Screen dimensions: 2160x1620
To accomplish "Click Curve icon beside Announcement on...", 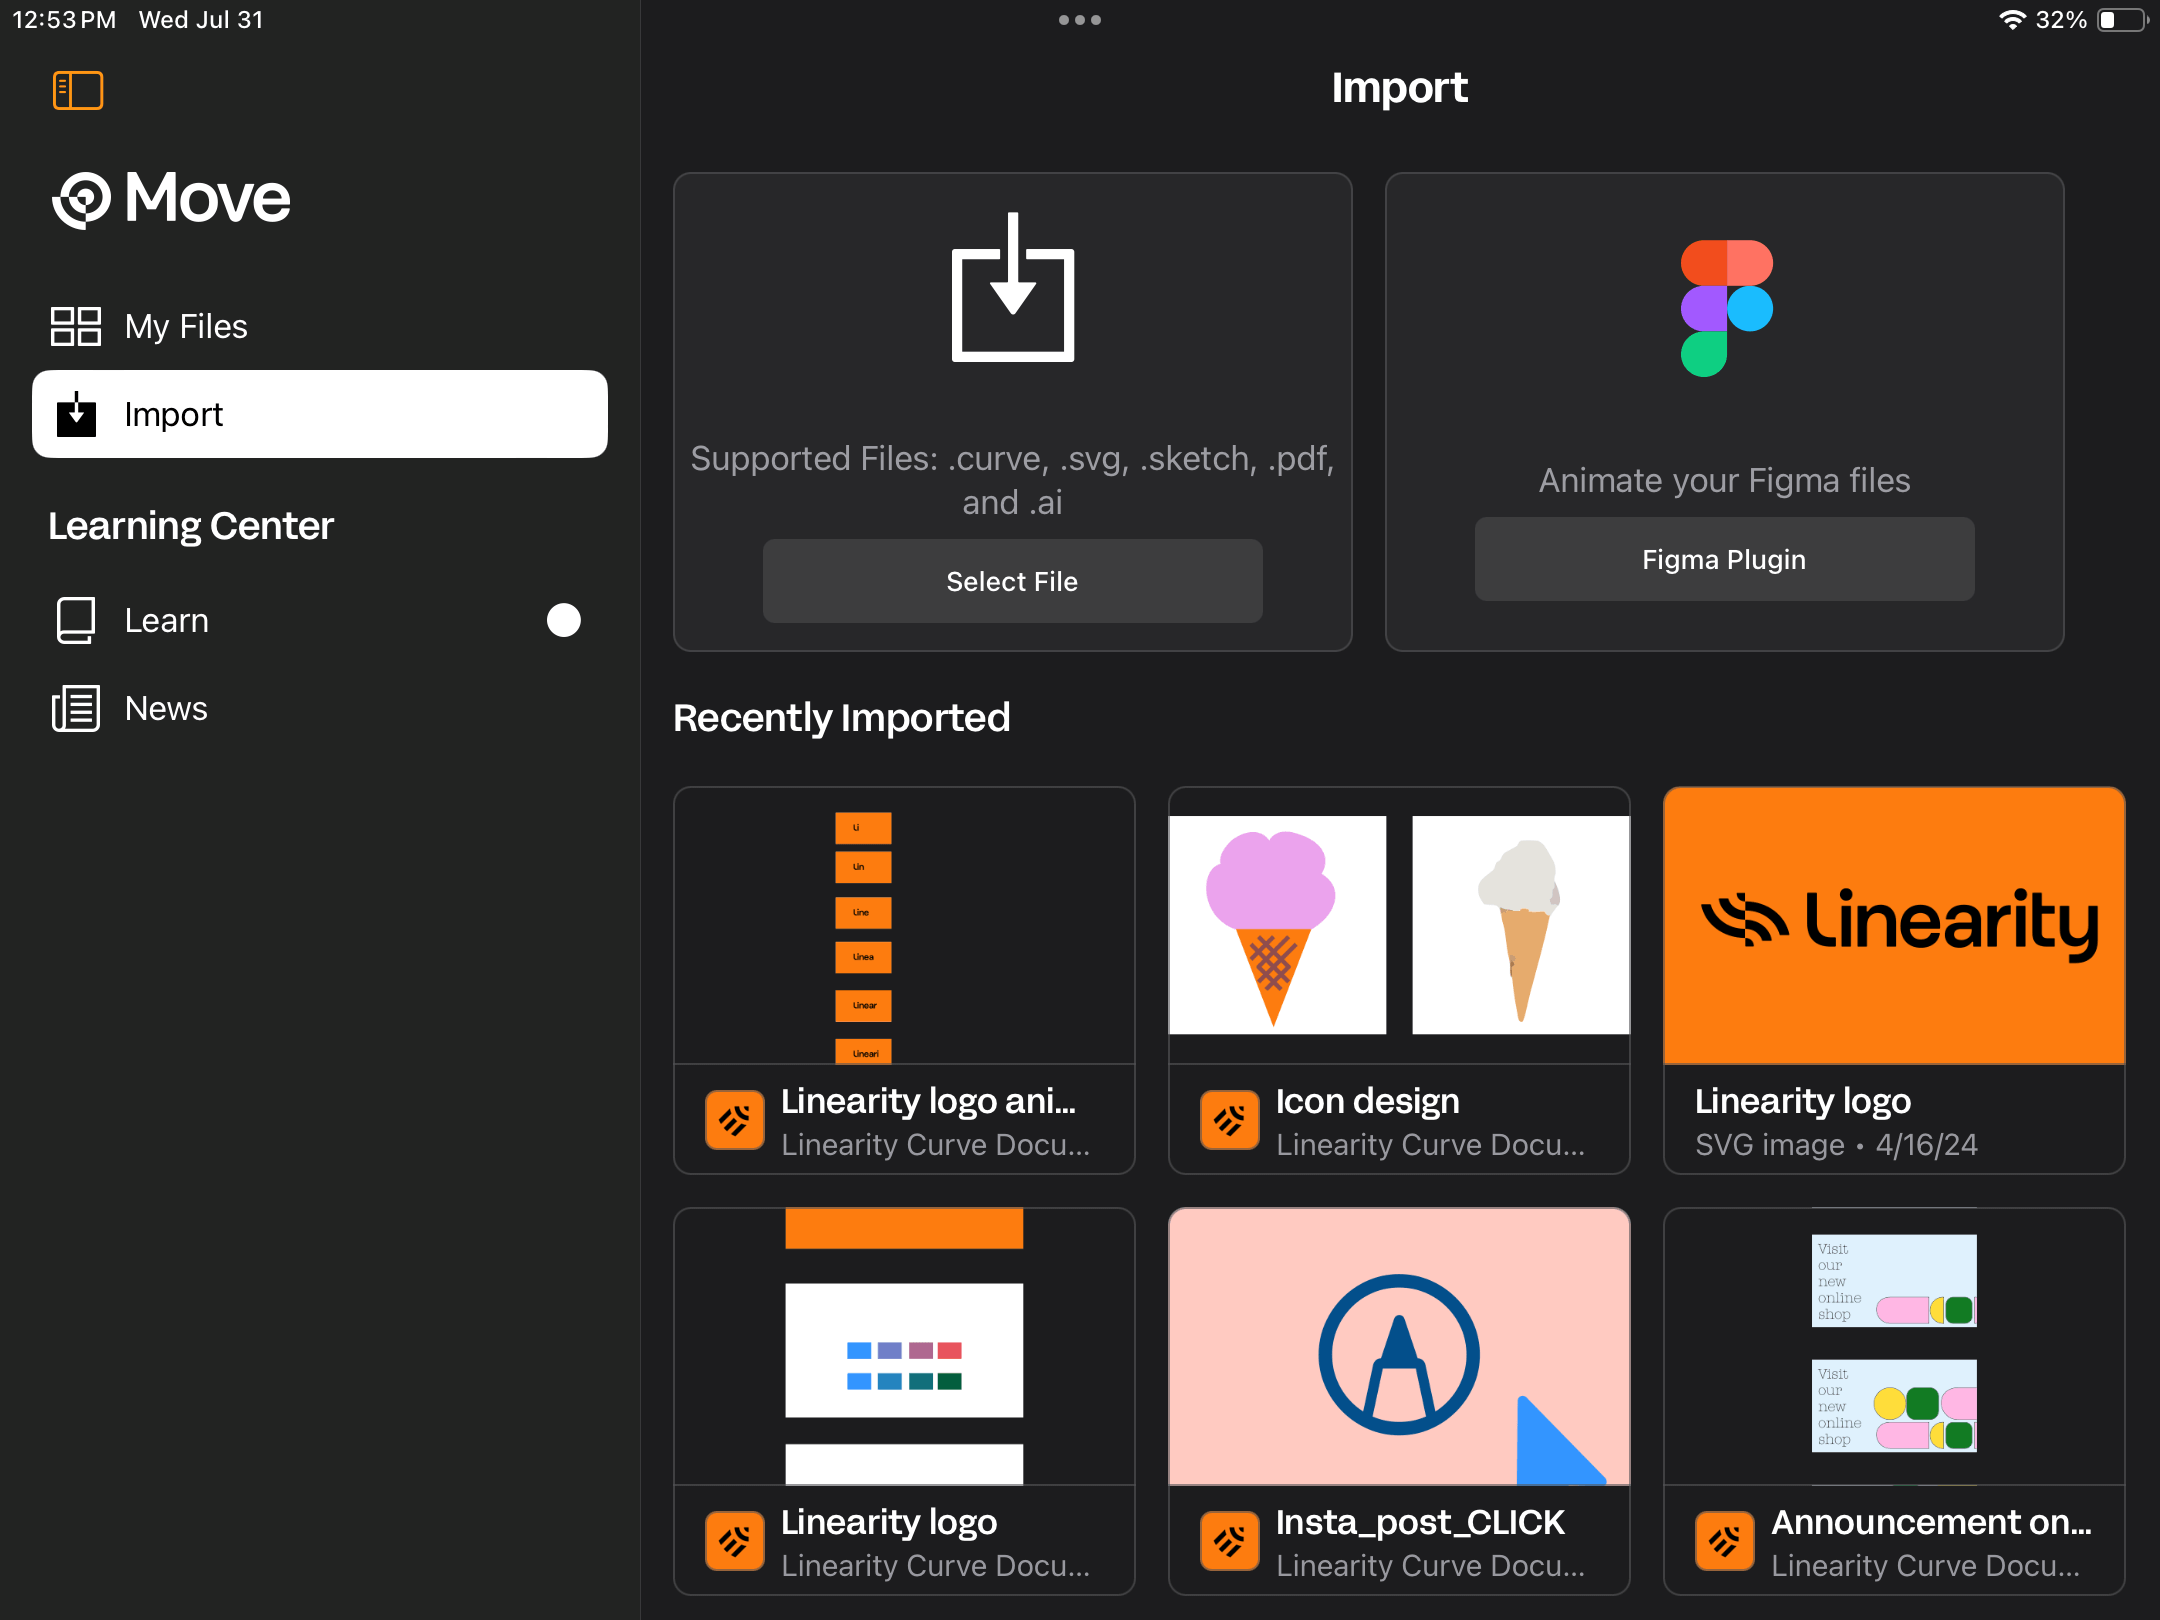I will 1725,1542.
